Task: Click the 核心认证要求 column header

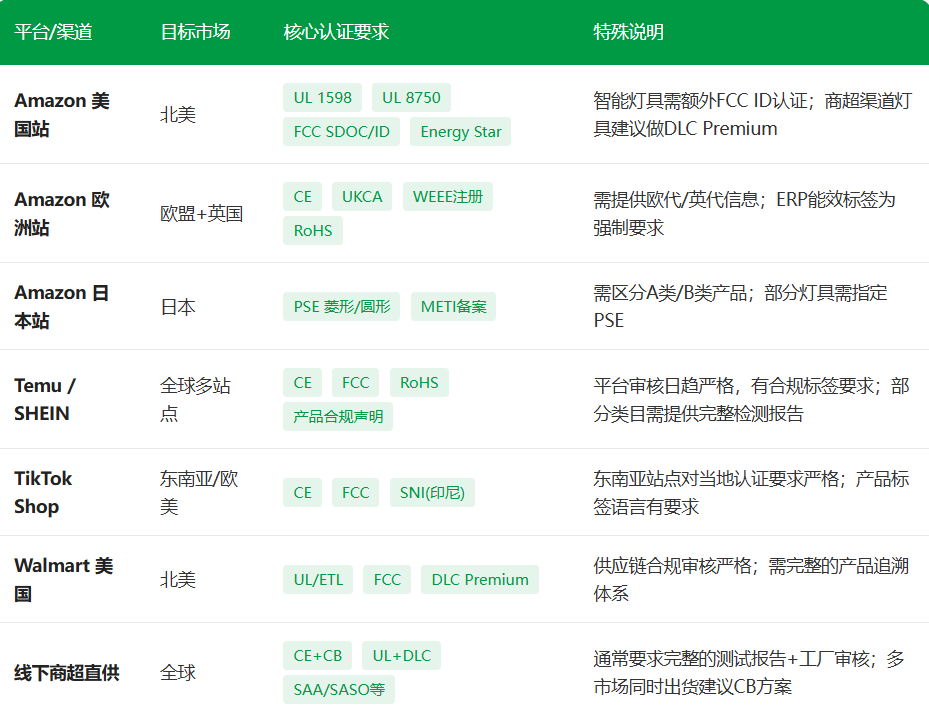Action: tap(336, 32)
